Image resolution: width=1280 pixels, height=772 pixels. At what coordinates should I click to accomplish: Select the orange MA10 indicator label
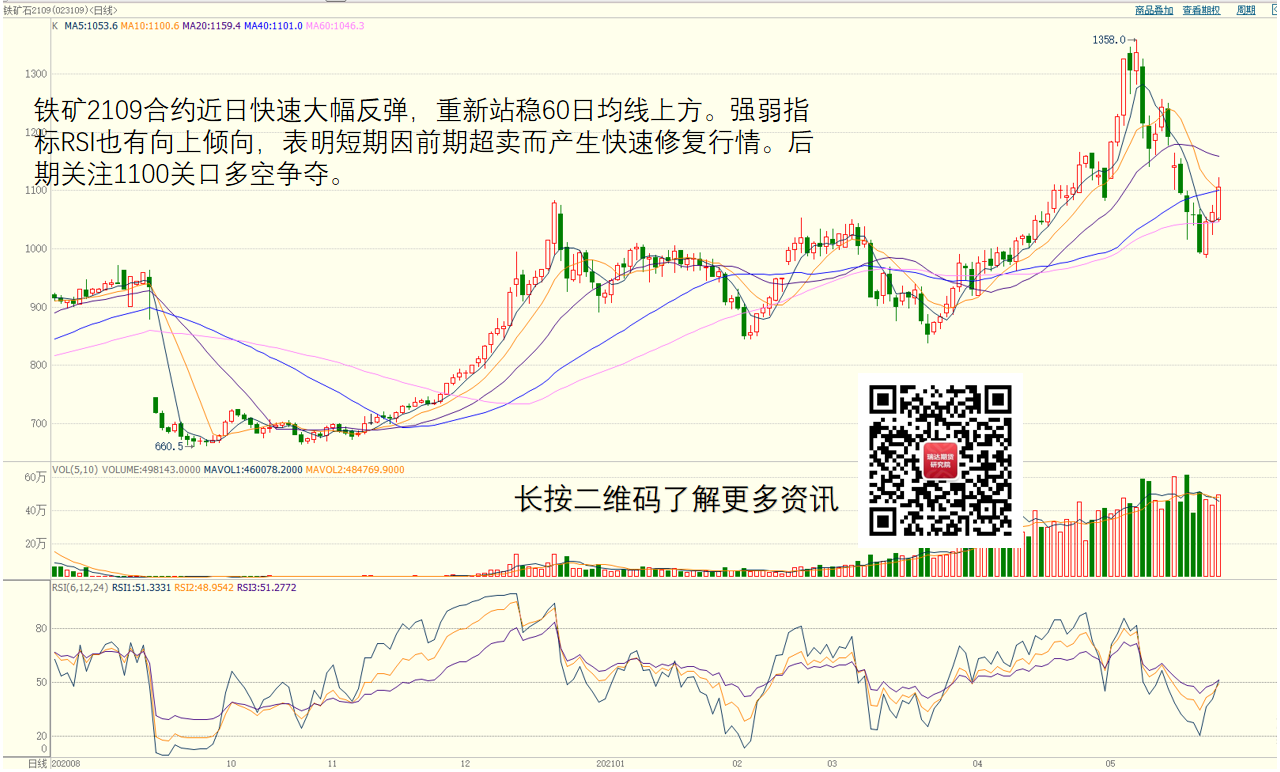click(x=150, y=25)
